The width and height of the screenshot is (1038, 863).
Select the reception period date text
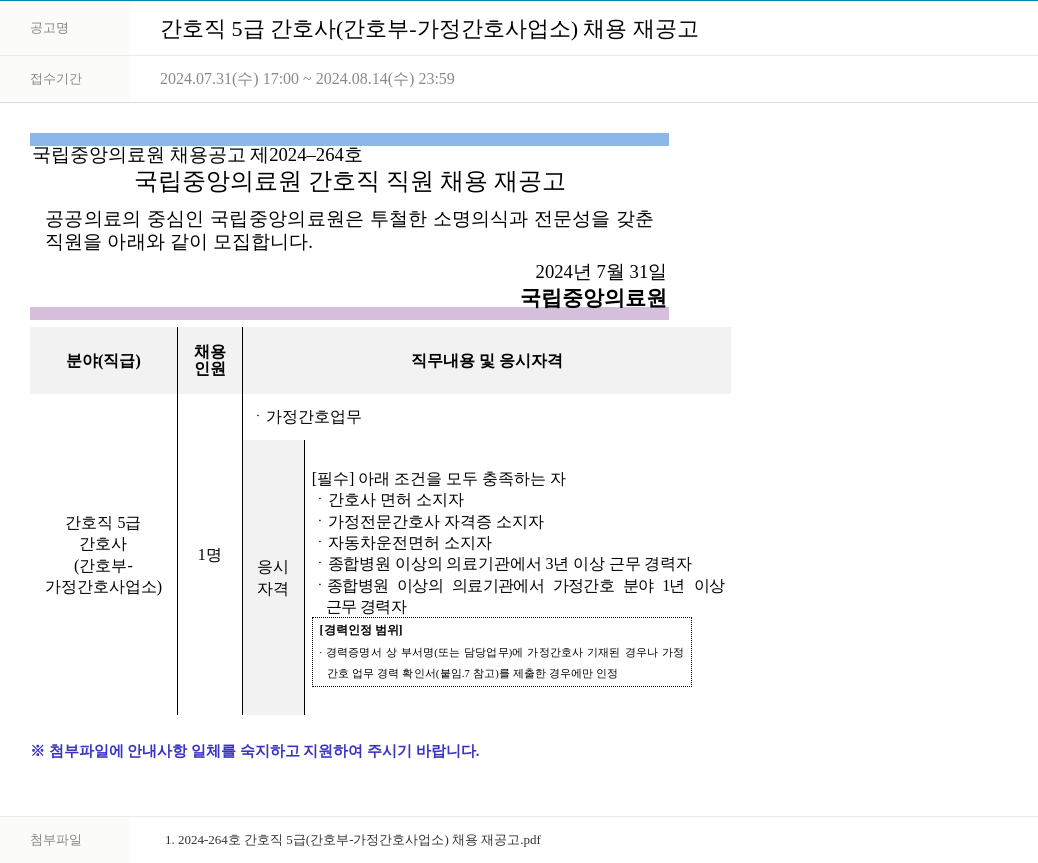point(307,79)
